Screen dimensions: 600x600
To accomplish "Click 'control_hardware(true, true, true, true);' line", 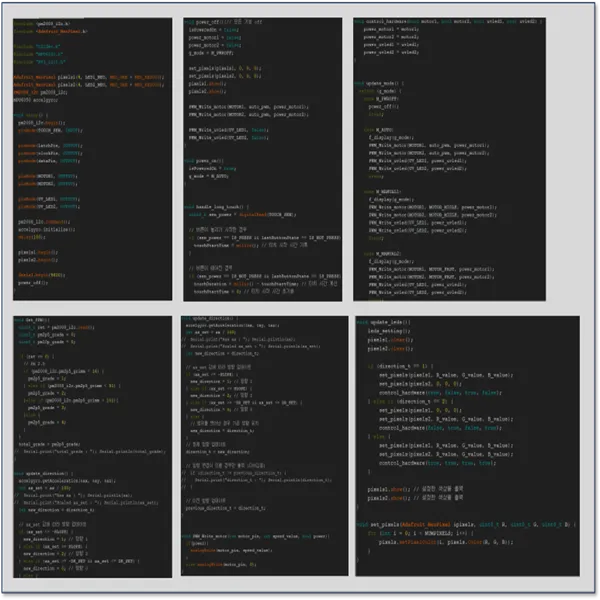I will [x=437, y=463].
